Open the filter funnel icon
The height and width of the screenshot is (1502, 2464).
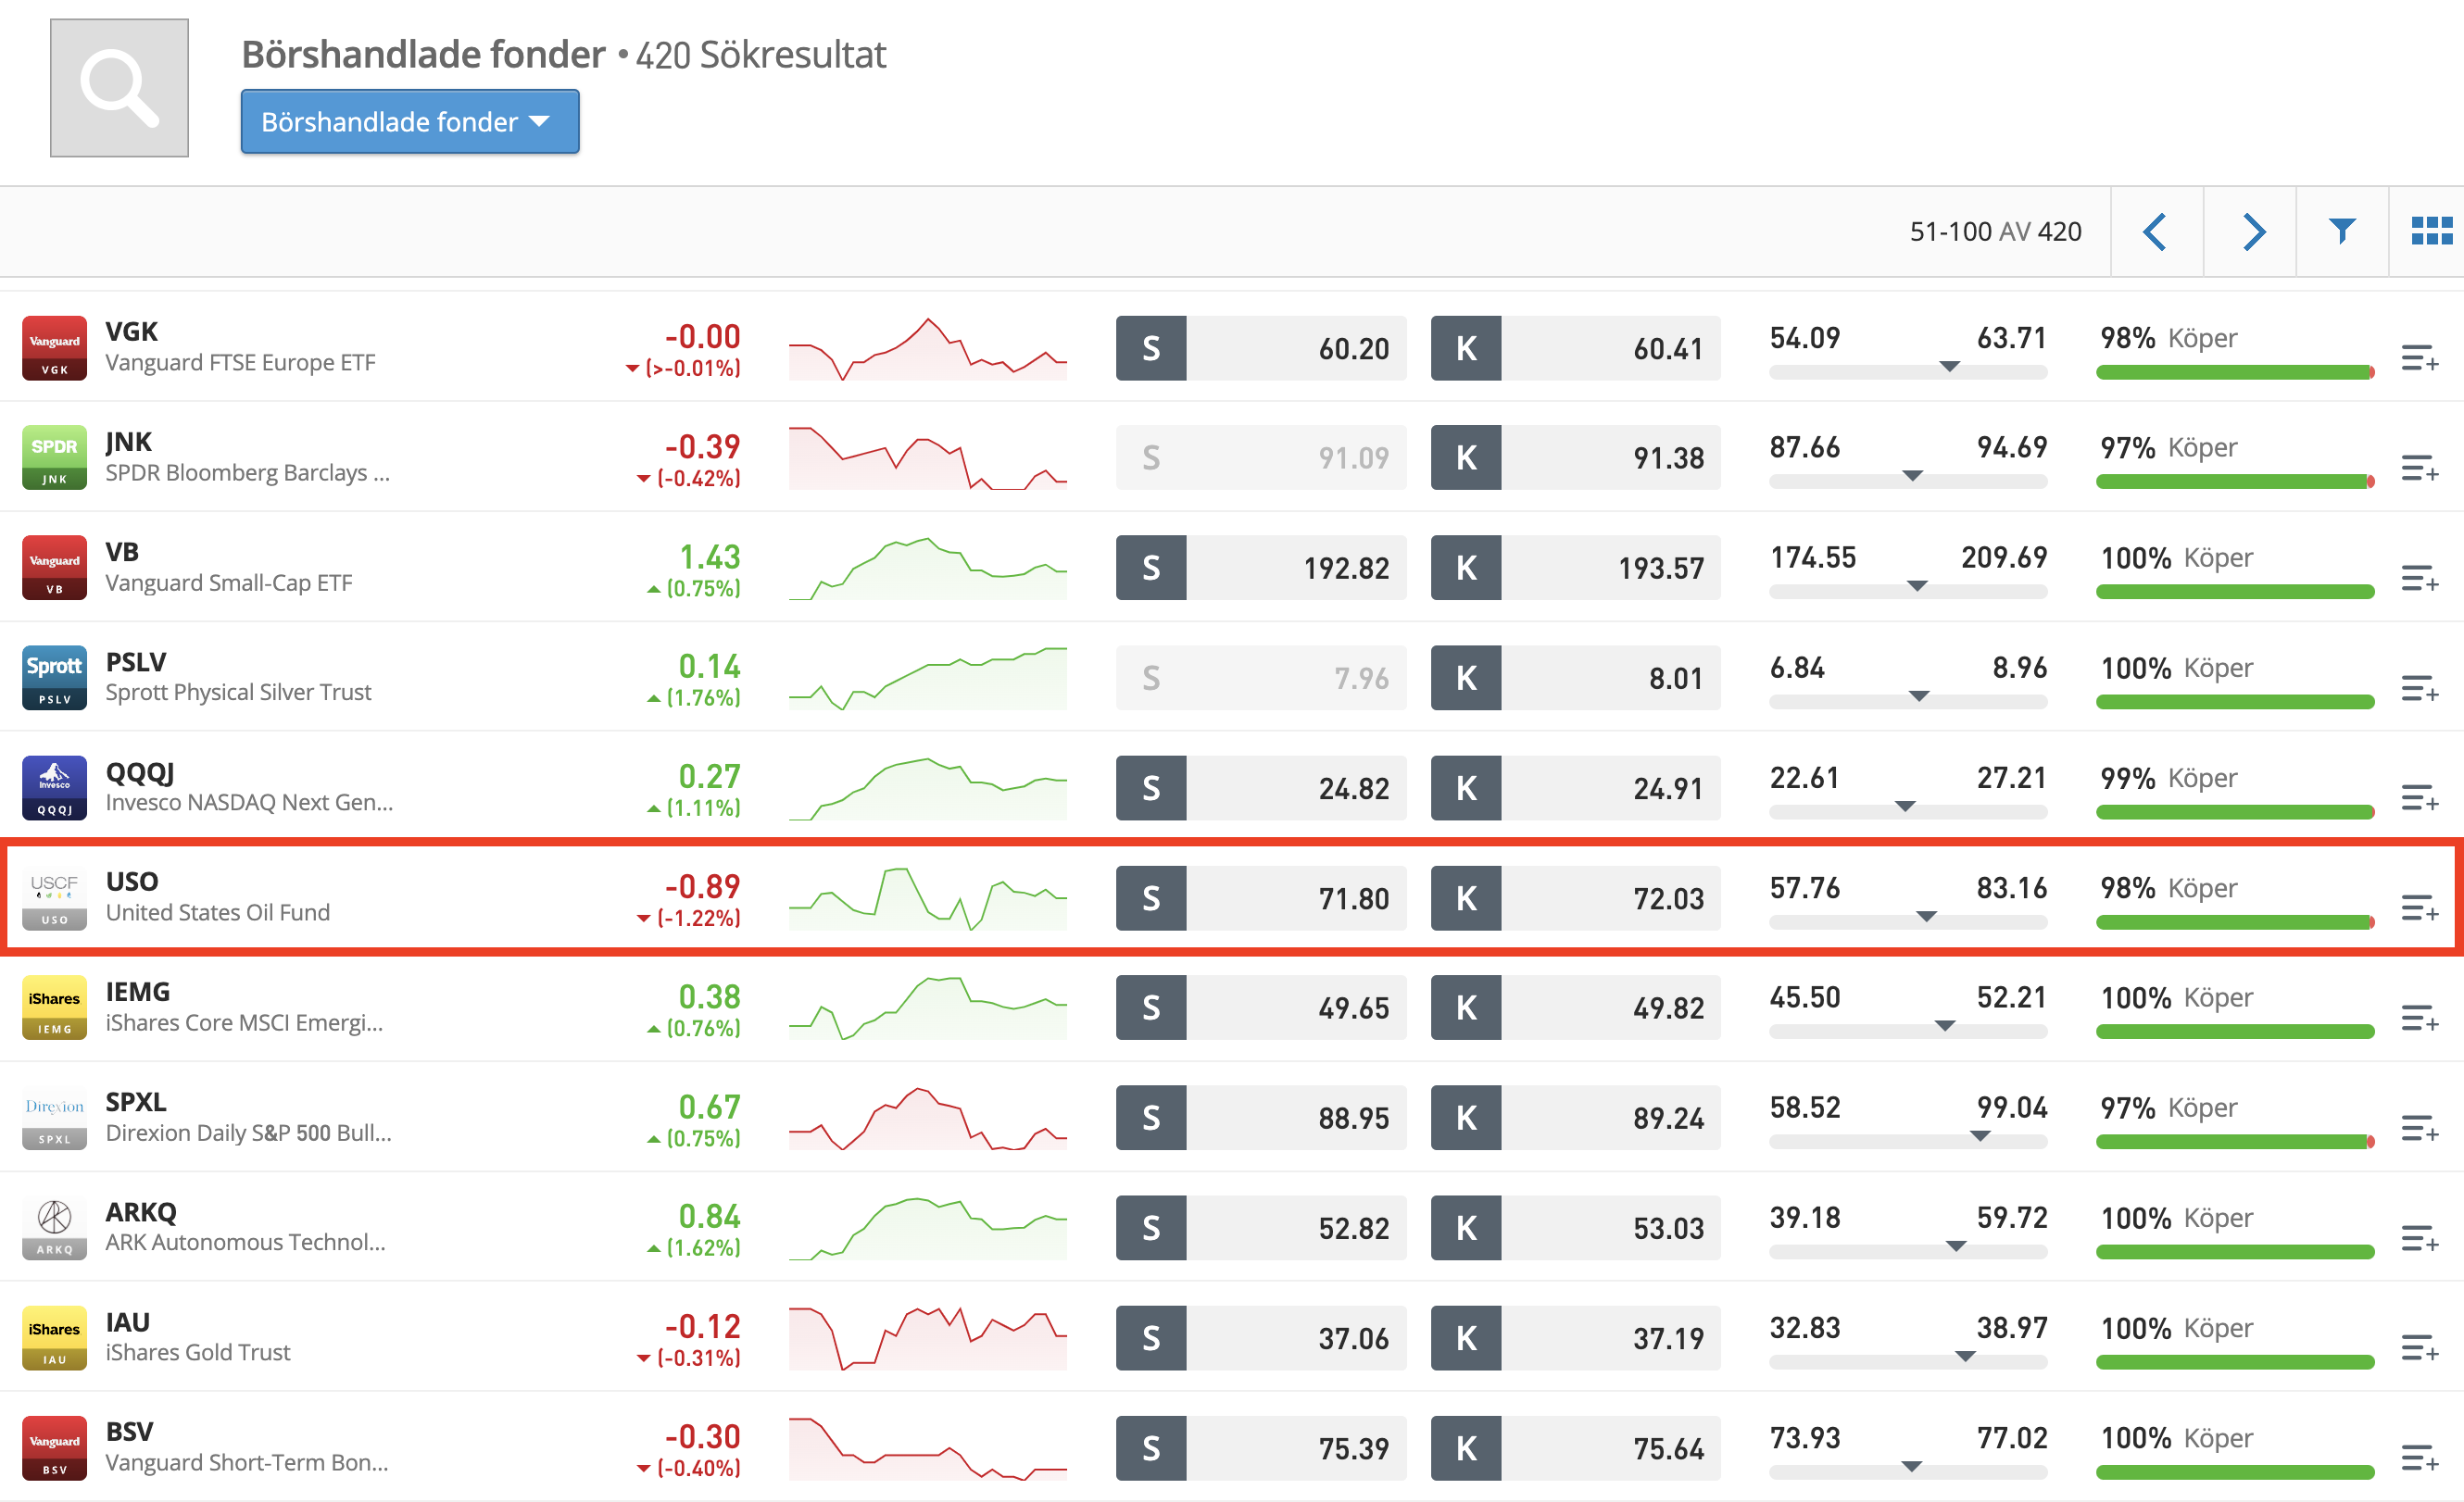pos(2341,232)
